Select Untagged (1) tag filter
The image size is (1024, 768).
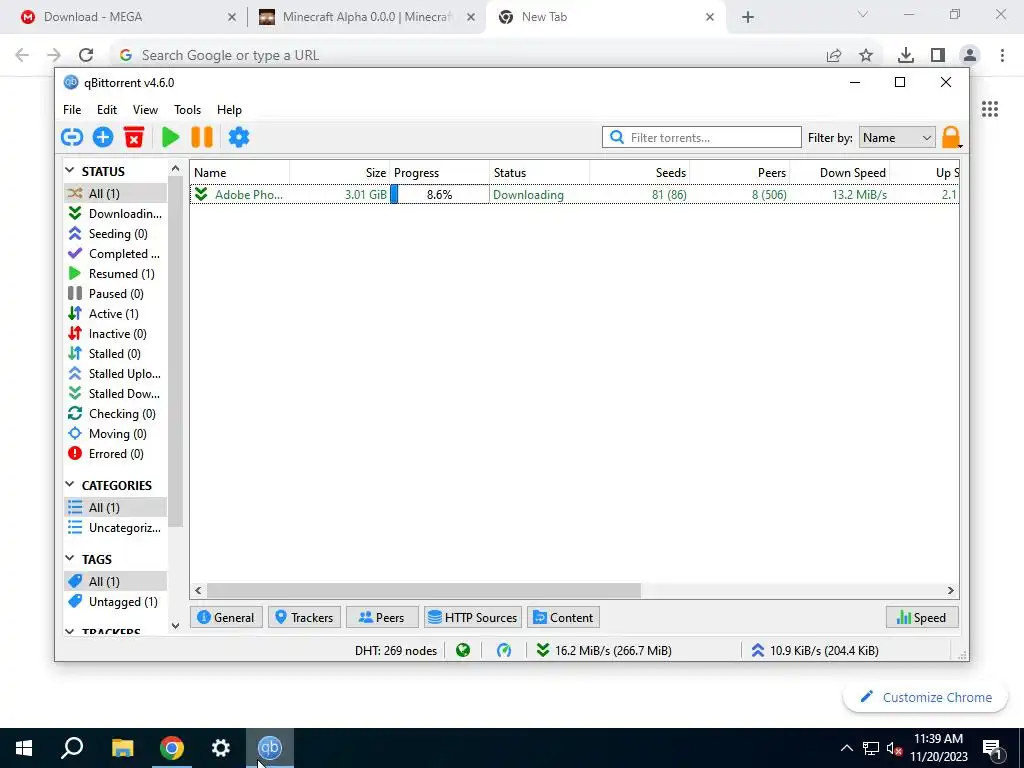click(x=116, y=601)
